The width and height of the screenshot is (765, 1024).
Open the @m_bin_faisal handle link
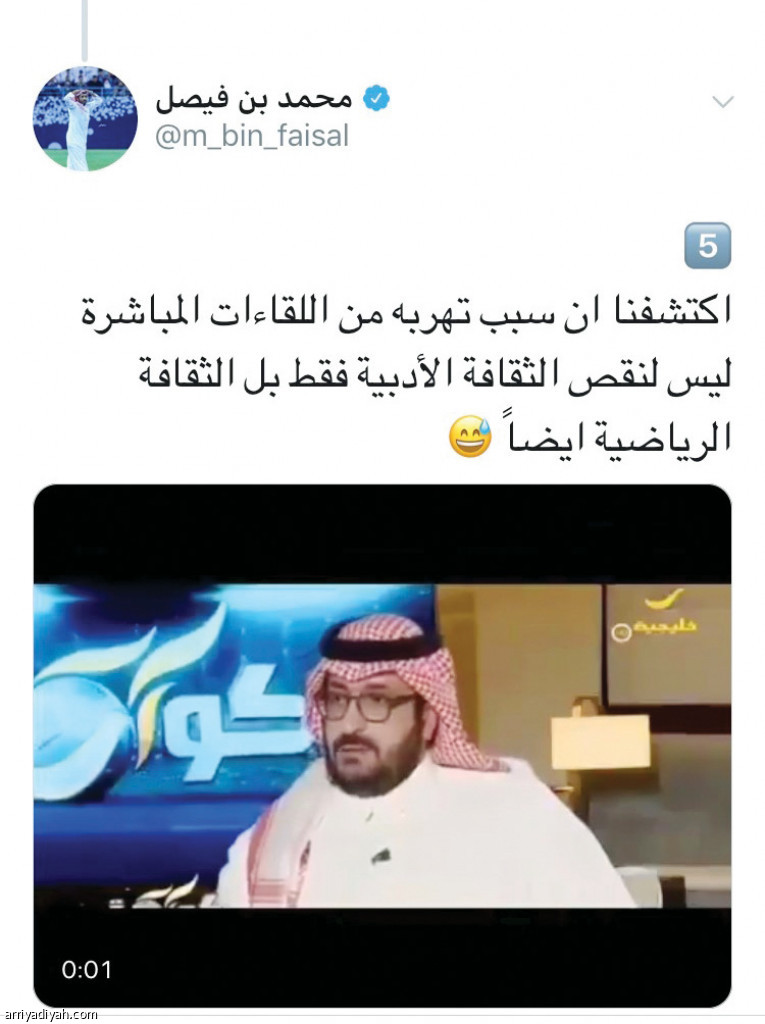252,136
